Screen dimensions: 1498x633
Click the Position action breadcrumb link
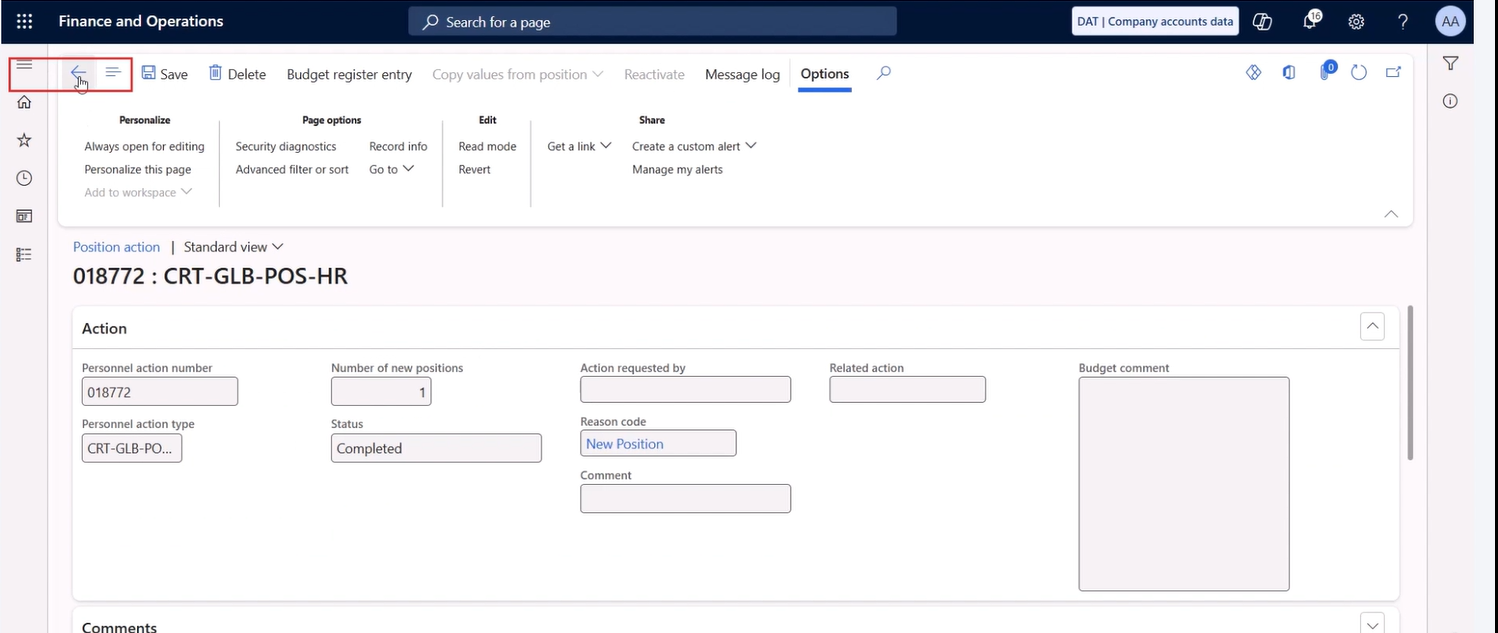pos(116,247)
